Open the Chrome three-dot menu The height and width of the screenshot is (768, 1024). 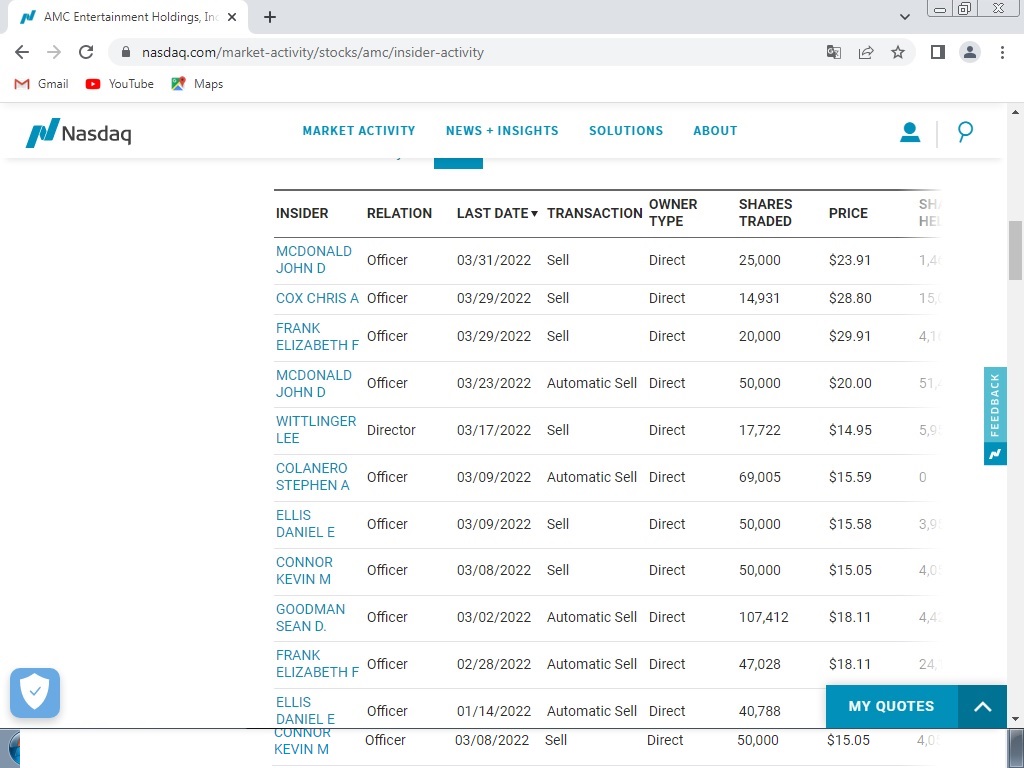(1002, 52)
